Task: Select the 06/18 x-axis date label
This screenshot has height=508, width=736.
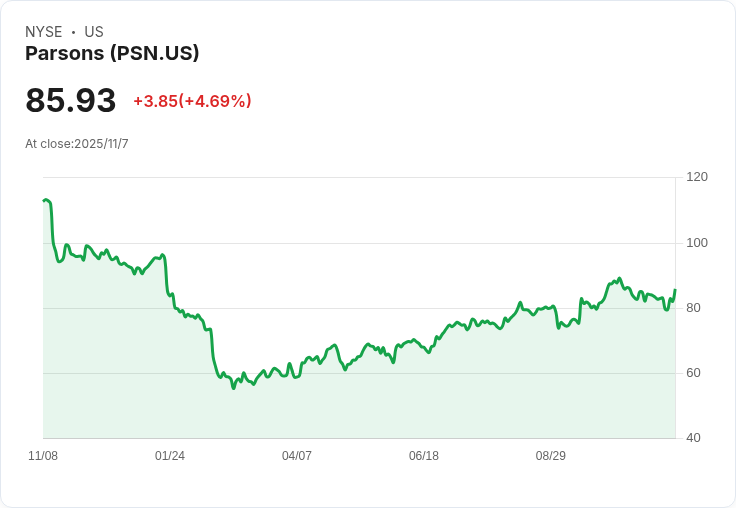Action: (x=424, y=456)
